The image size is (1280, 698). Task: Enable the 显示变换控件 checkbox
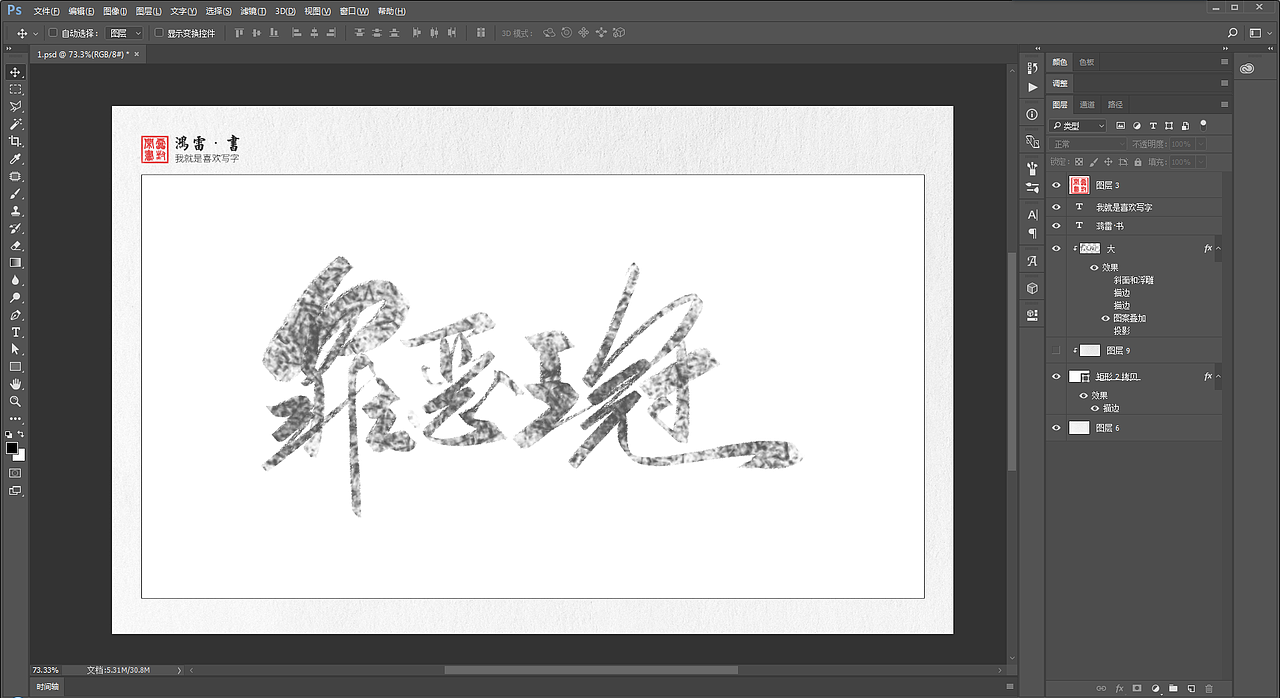[x=159, y=33]
